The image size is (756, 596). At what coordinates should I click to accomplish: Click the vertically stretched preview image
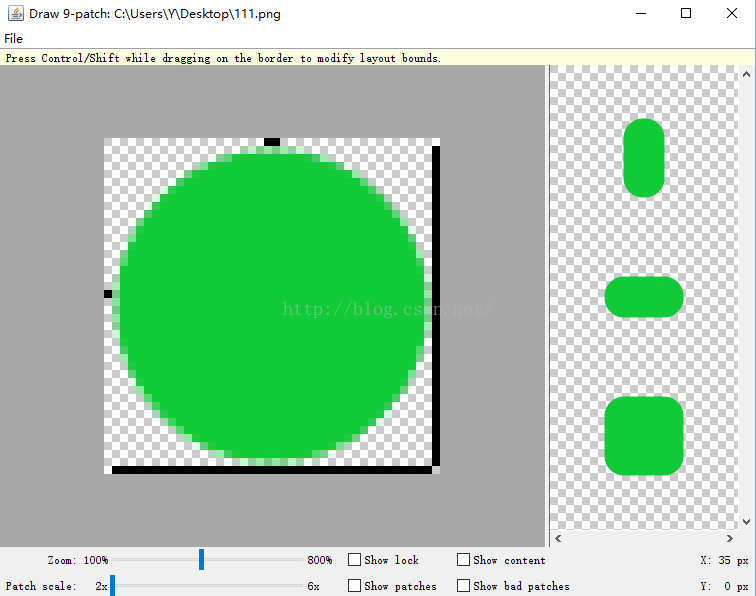(644, 158)
